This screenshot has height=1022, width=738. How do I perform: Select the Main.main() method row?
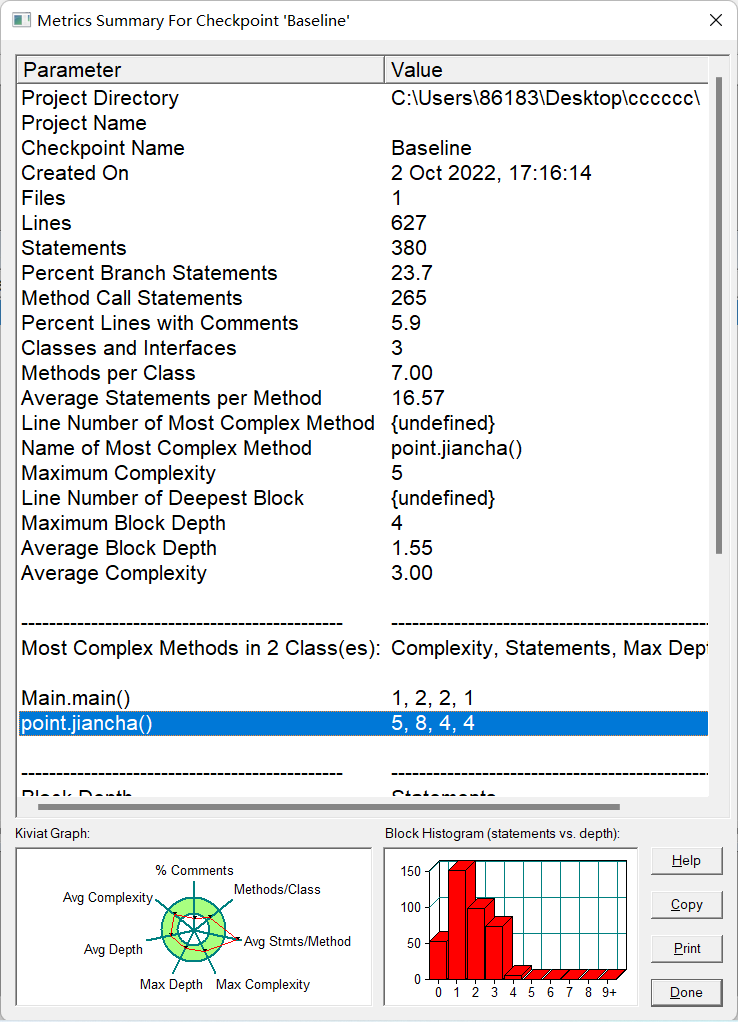point(363,698)
